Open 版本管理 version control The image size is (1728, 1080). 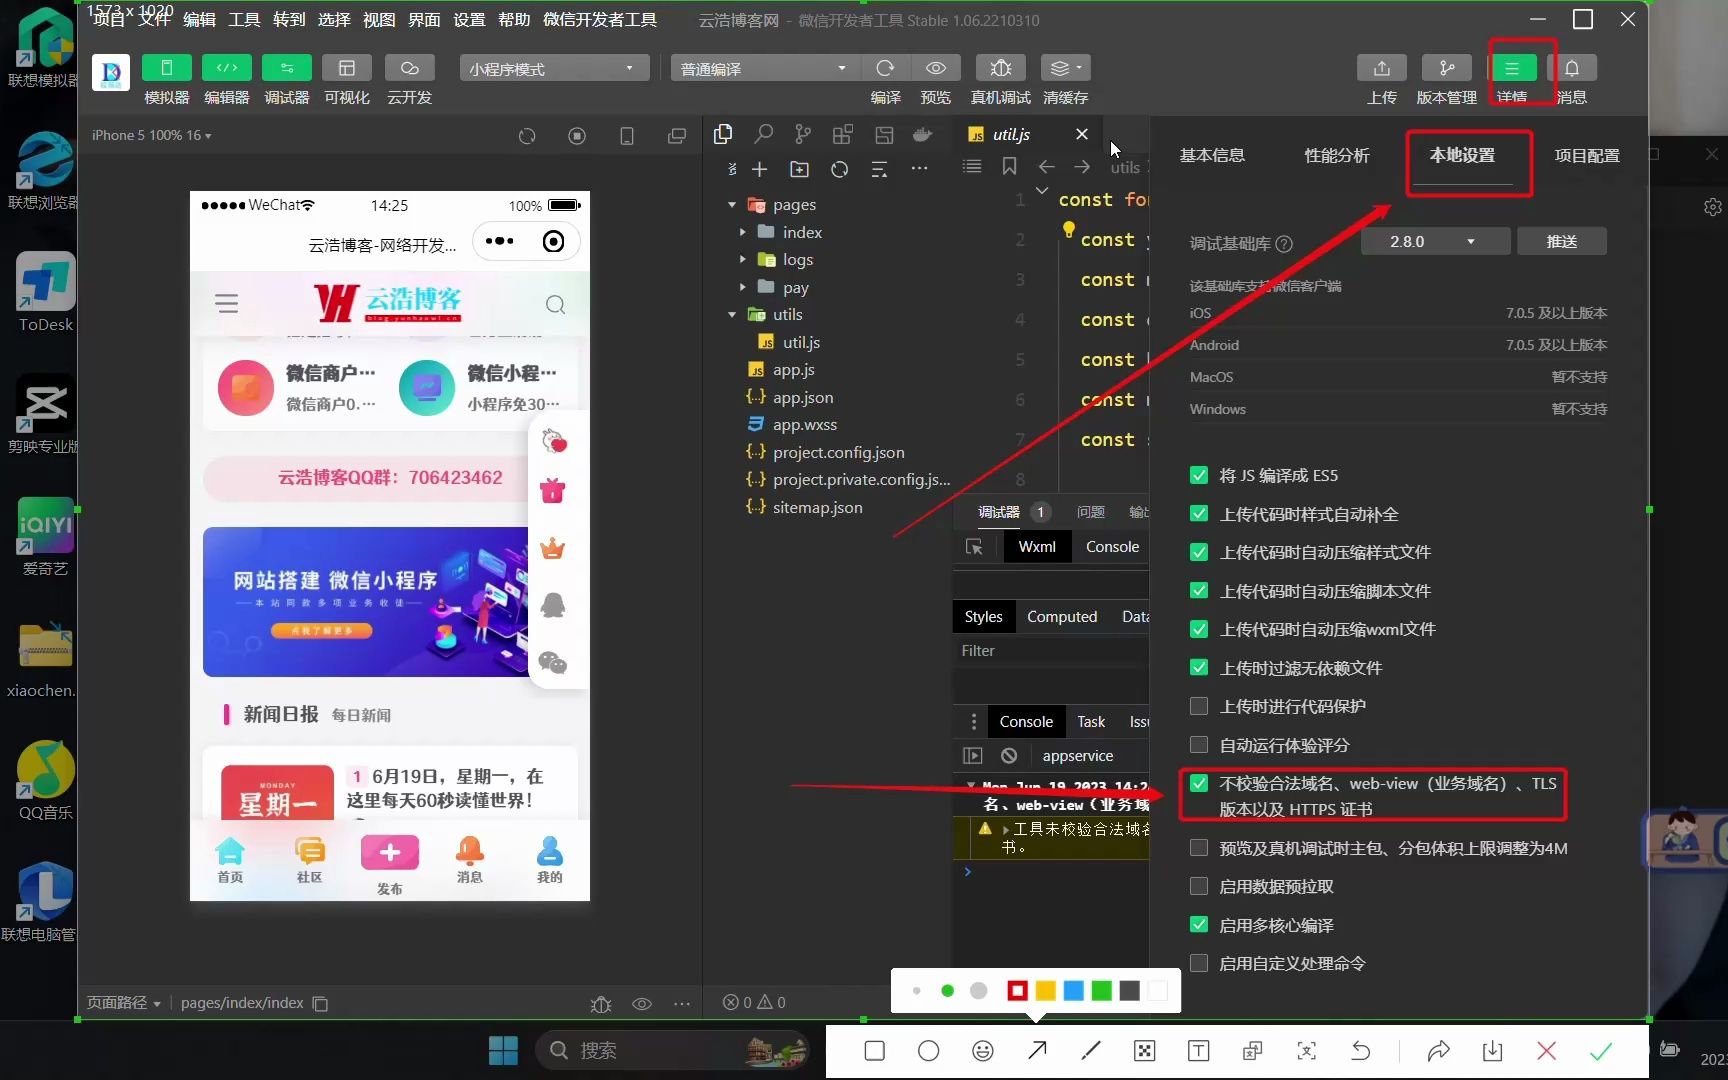[1447, 68]
